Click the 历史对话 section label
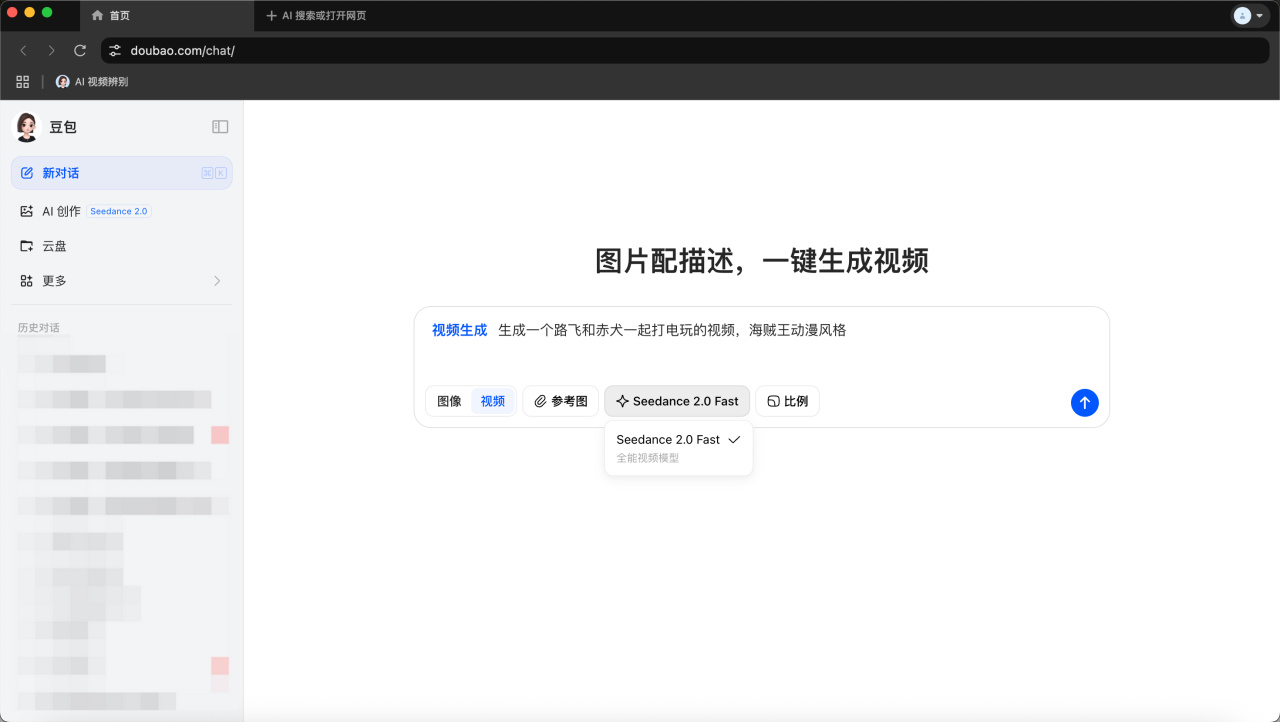Image resolution: width=1280 pixels, height=722 pixels. pos(39,328)
